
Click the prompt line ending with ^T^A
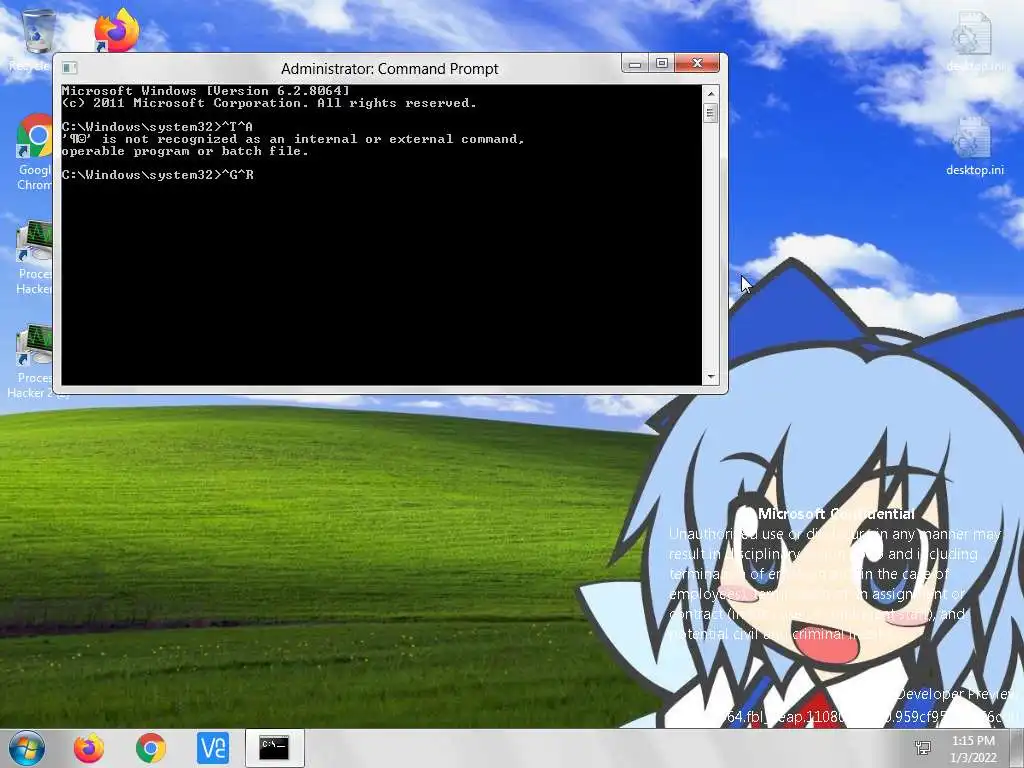[157, 127]
